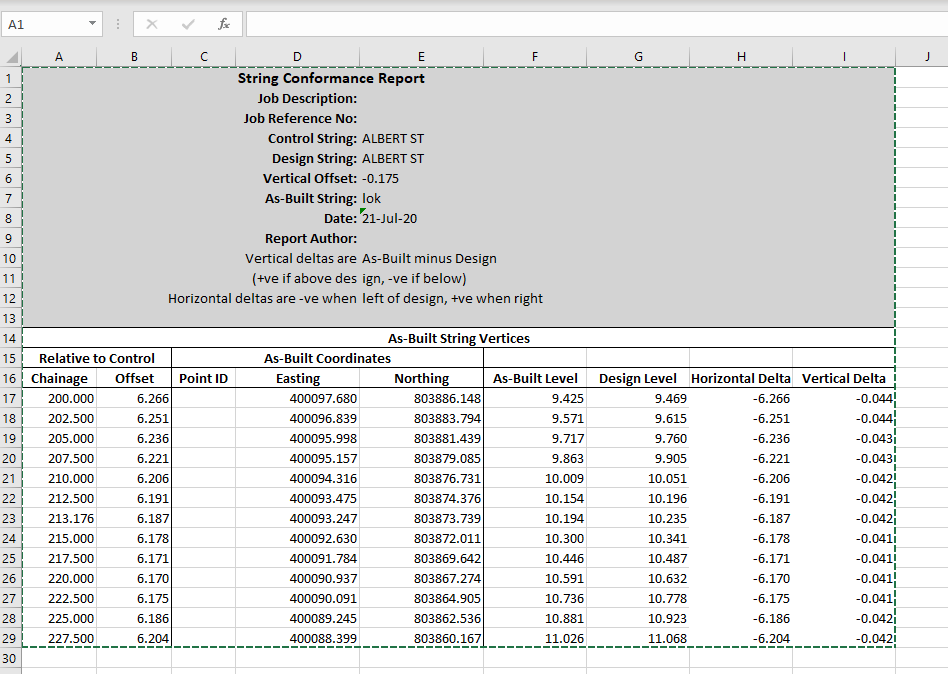Select column D header
948x674 pixels.
tap(297, 58)
